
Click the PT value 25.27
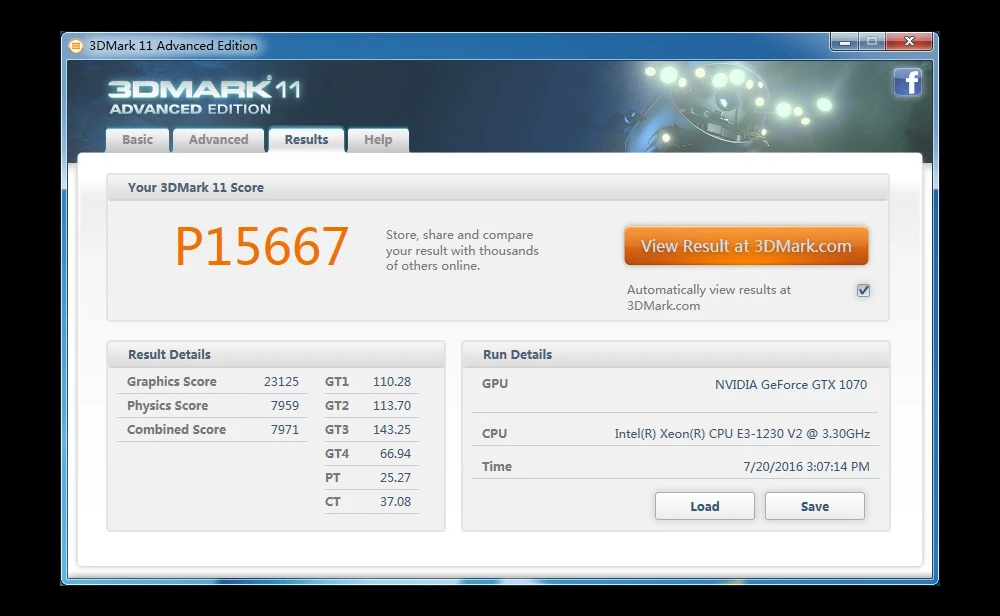point(395,478)
